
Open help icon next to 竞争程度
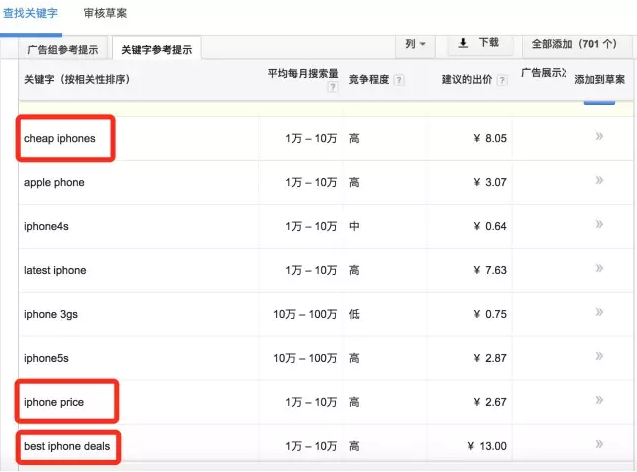click(399, 80)
